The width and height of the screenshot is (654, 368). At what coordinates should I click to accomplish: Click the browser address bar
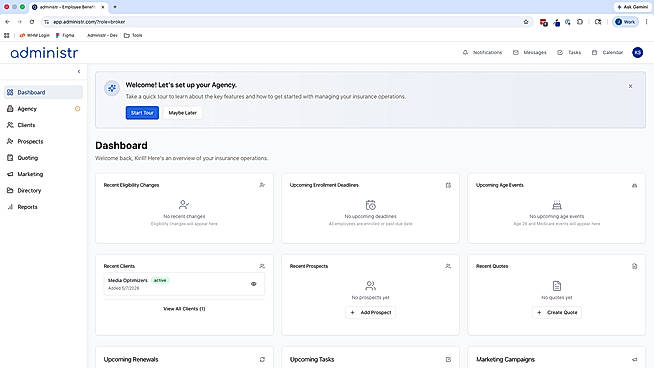pyautogui.click(x=284, y=22)
